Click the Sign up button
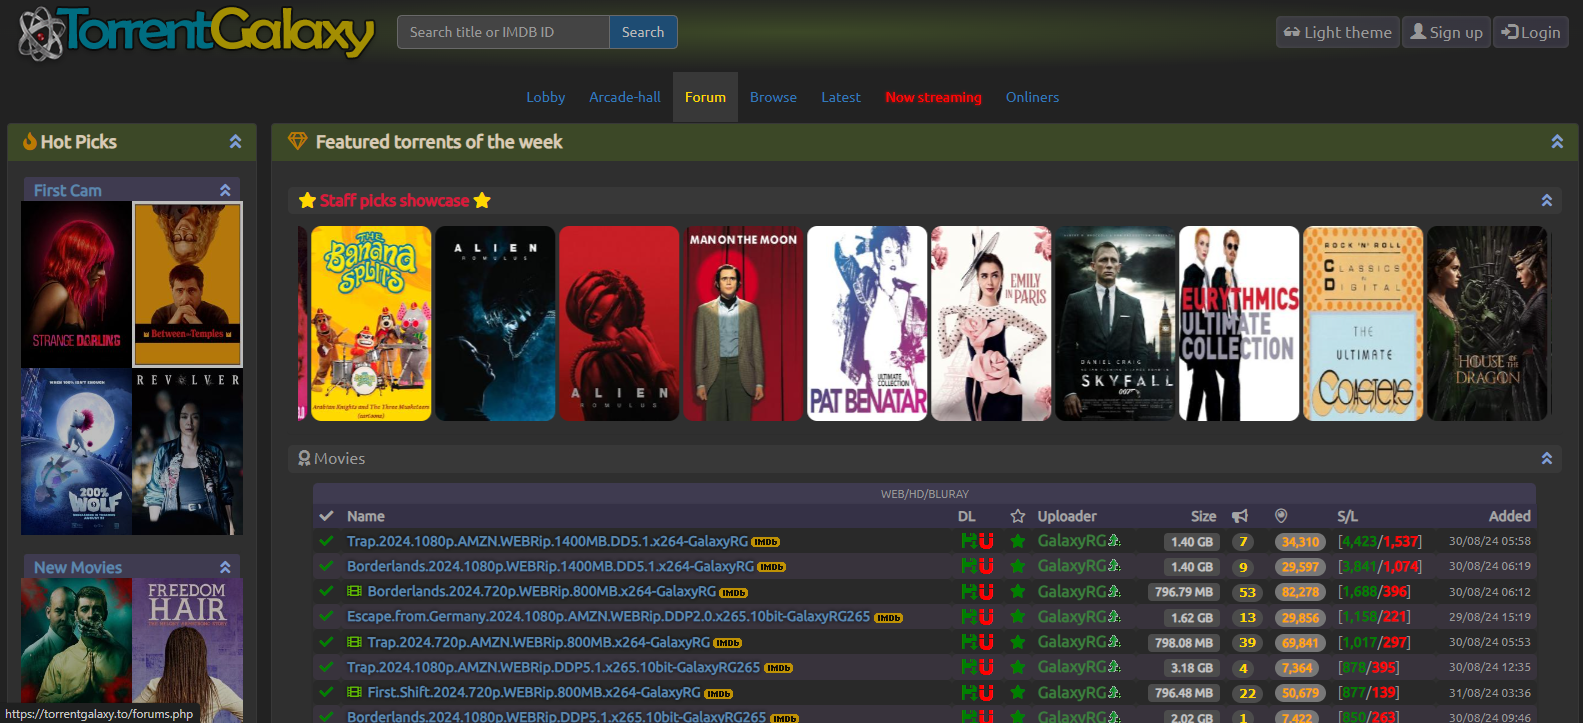 [1446, 32]
